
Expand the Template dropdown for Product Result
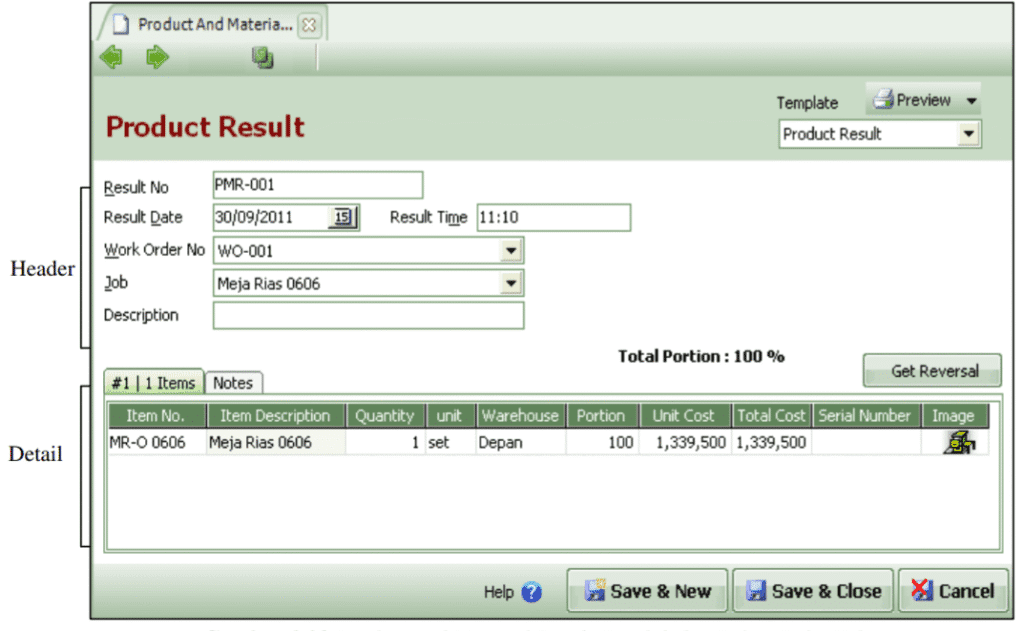(x=969, y=133)
